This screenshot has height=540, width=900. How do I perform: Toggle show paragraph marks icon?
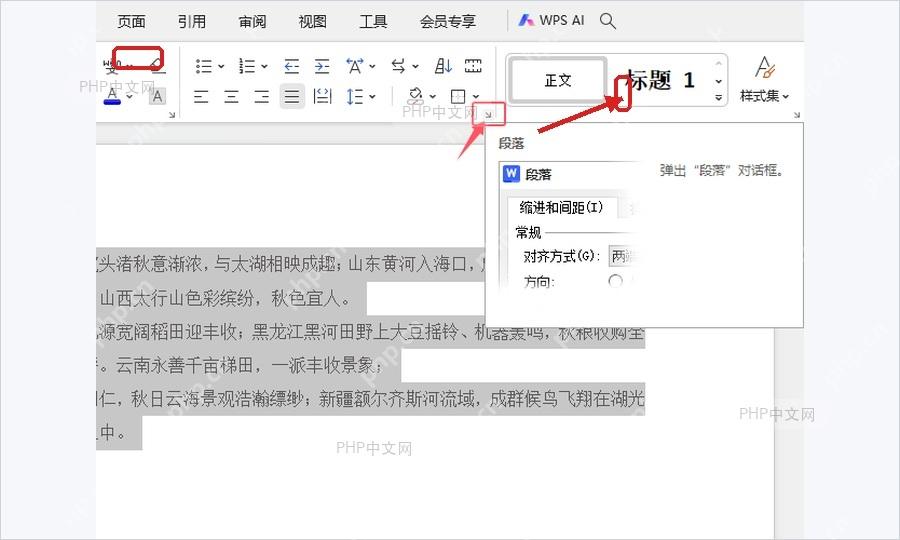(473, 67)
